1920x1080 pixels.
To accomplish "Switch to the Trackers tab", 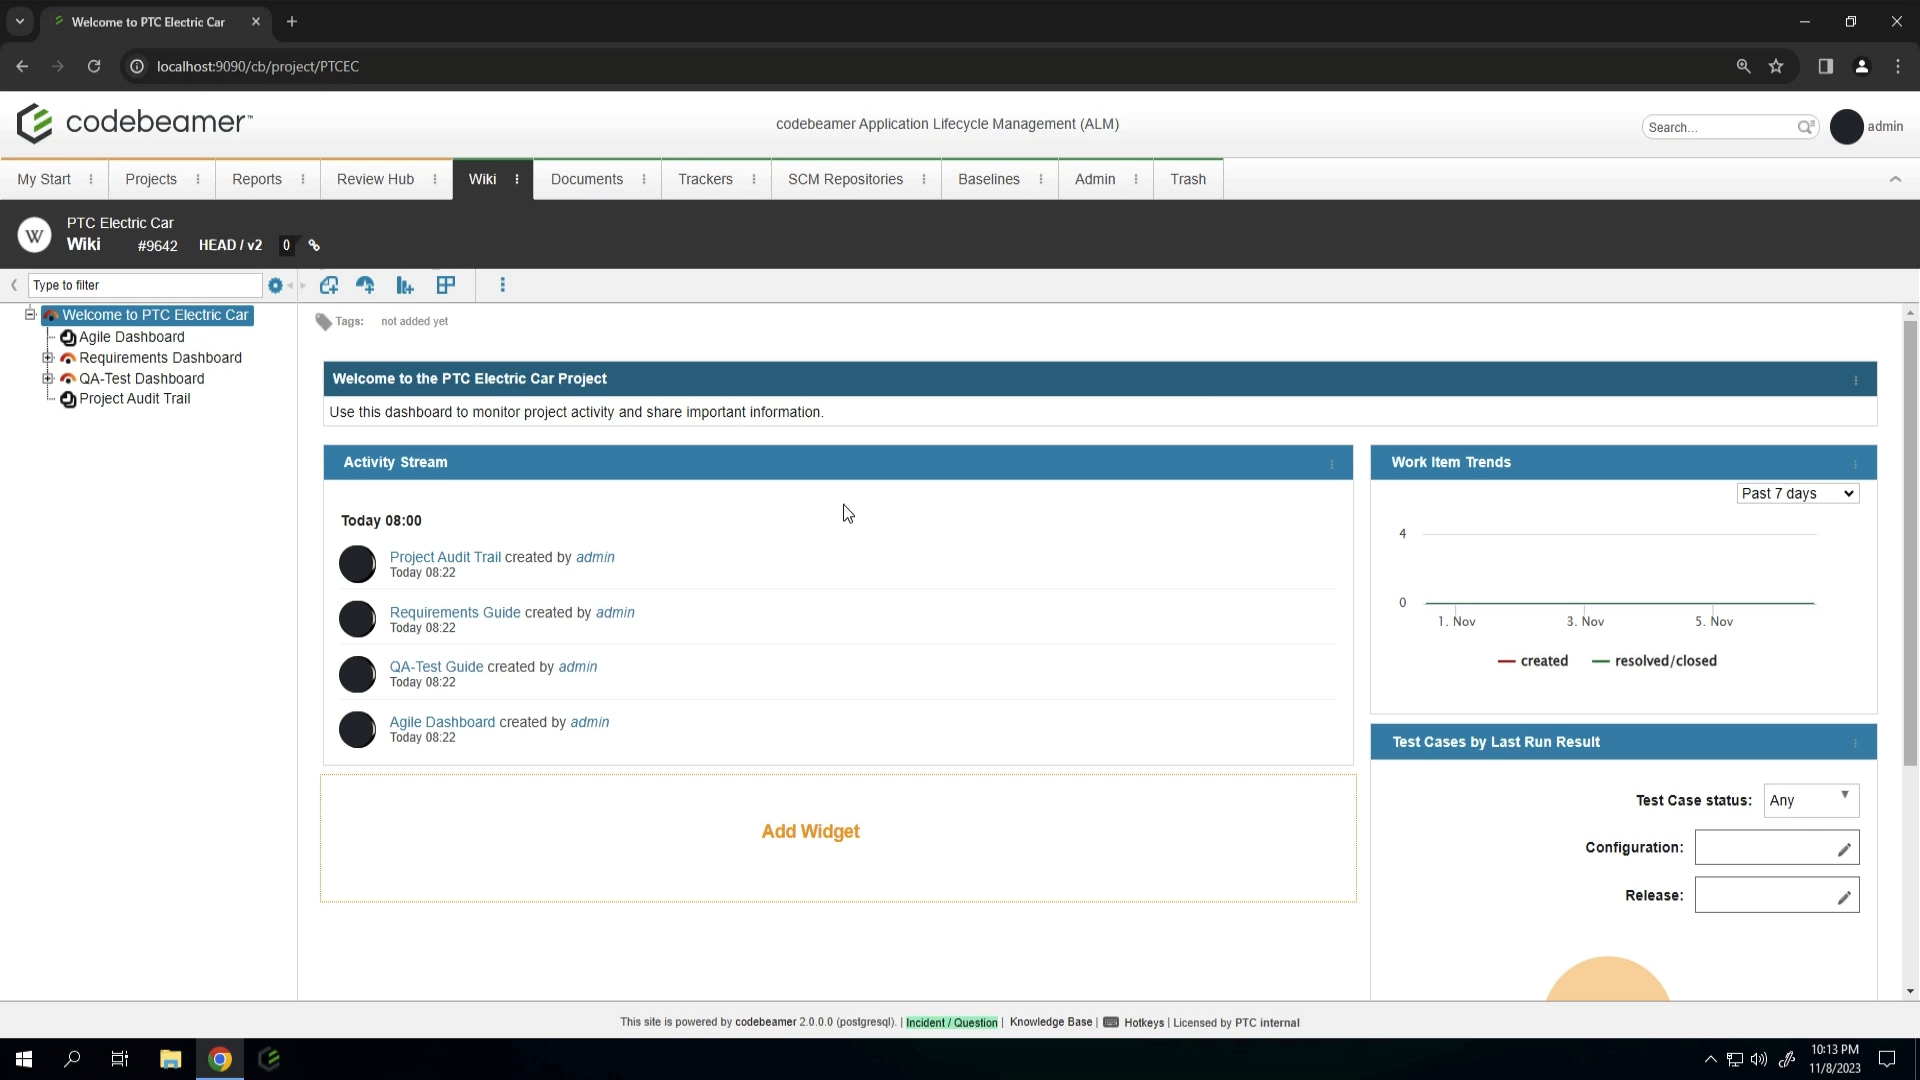I will (x=706, y=179).
